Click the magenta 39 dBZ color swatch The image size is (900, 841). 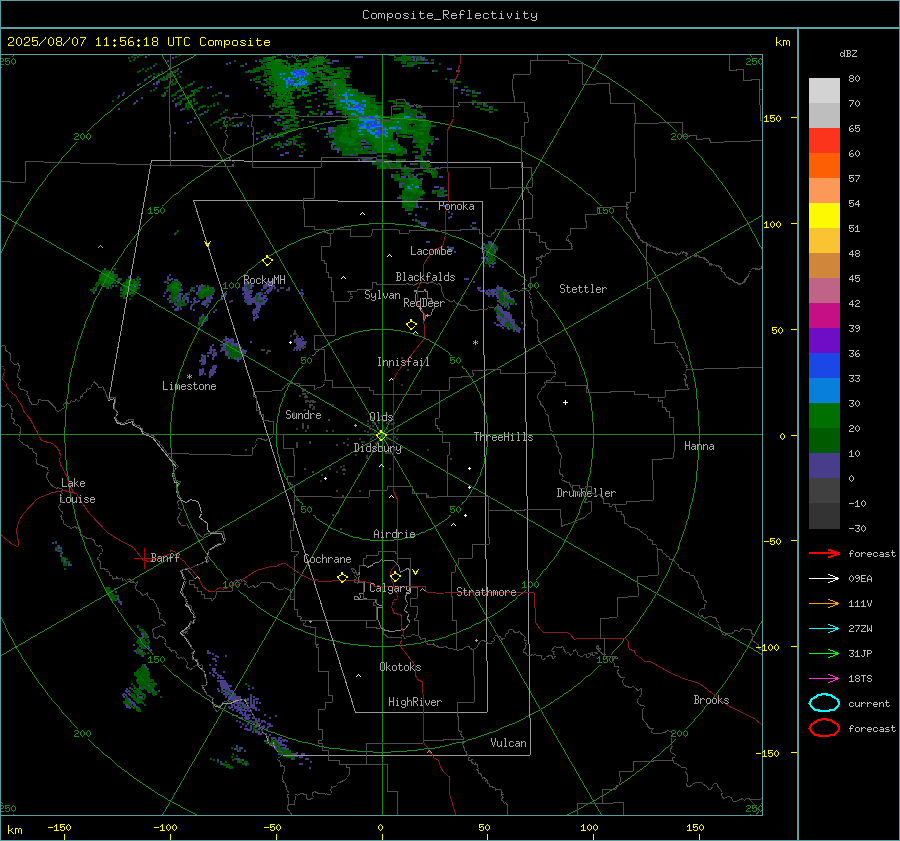[824, 316]
